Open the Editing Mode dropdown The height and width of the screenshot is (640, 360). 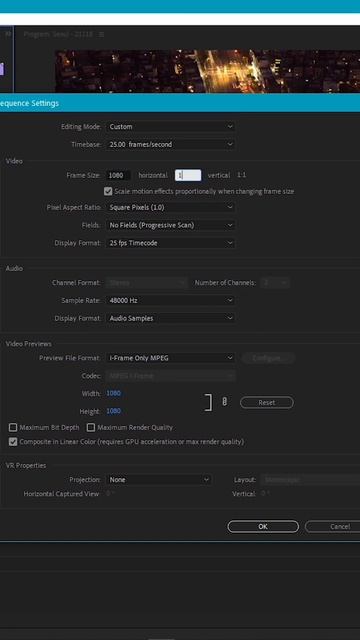coord(170,127)
